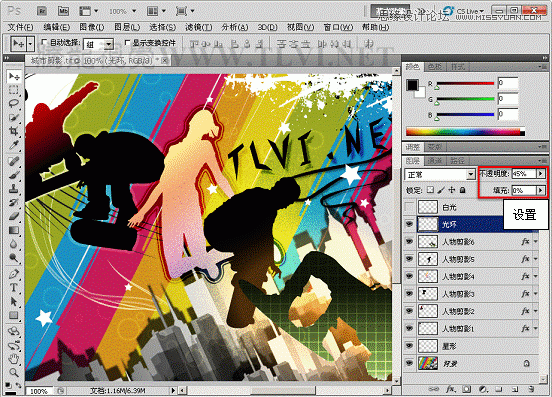Image resolution: width=552 pixels, height=397 pixels.
Task: Select the Healing Brush tool
Action: [x=14, y=161]
